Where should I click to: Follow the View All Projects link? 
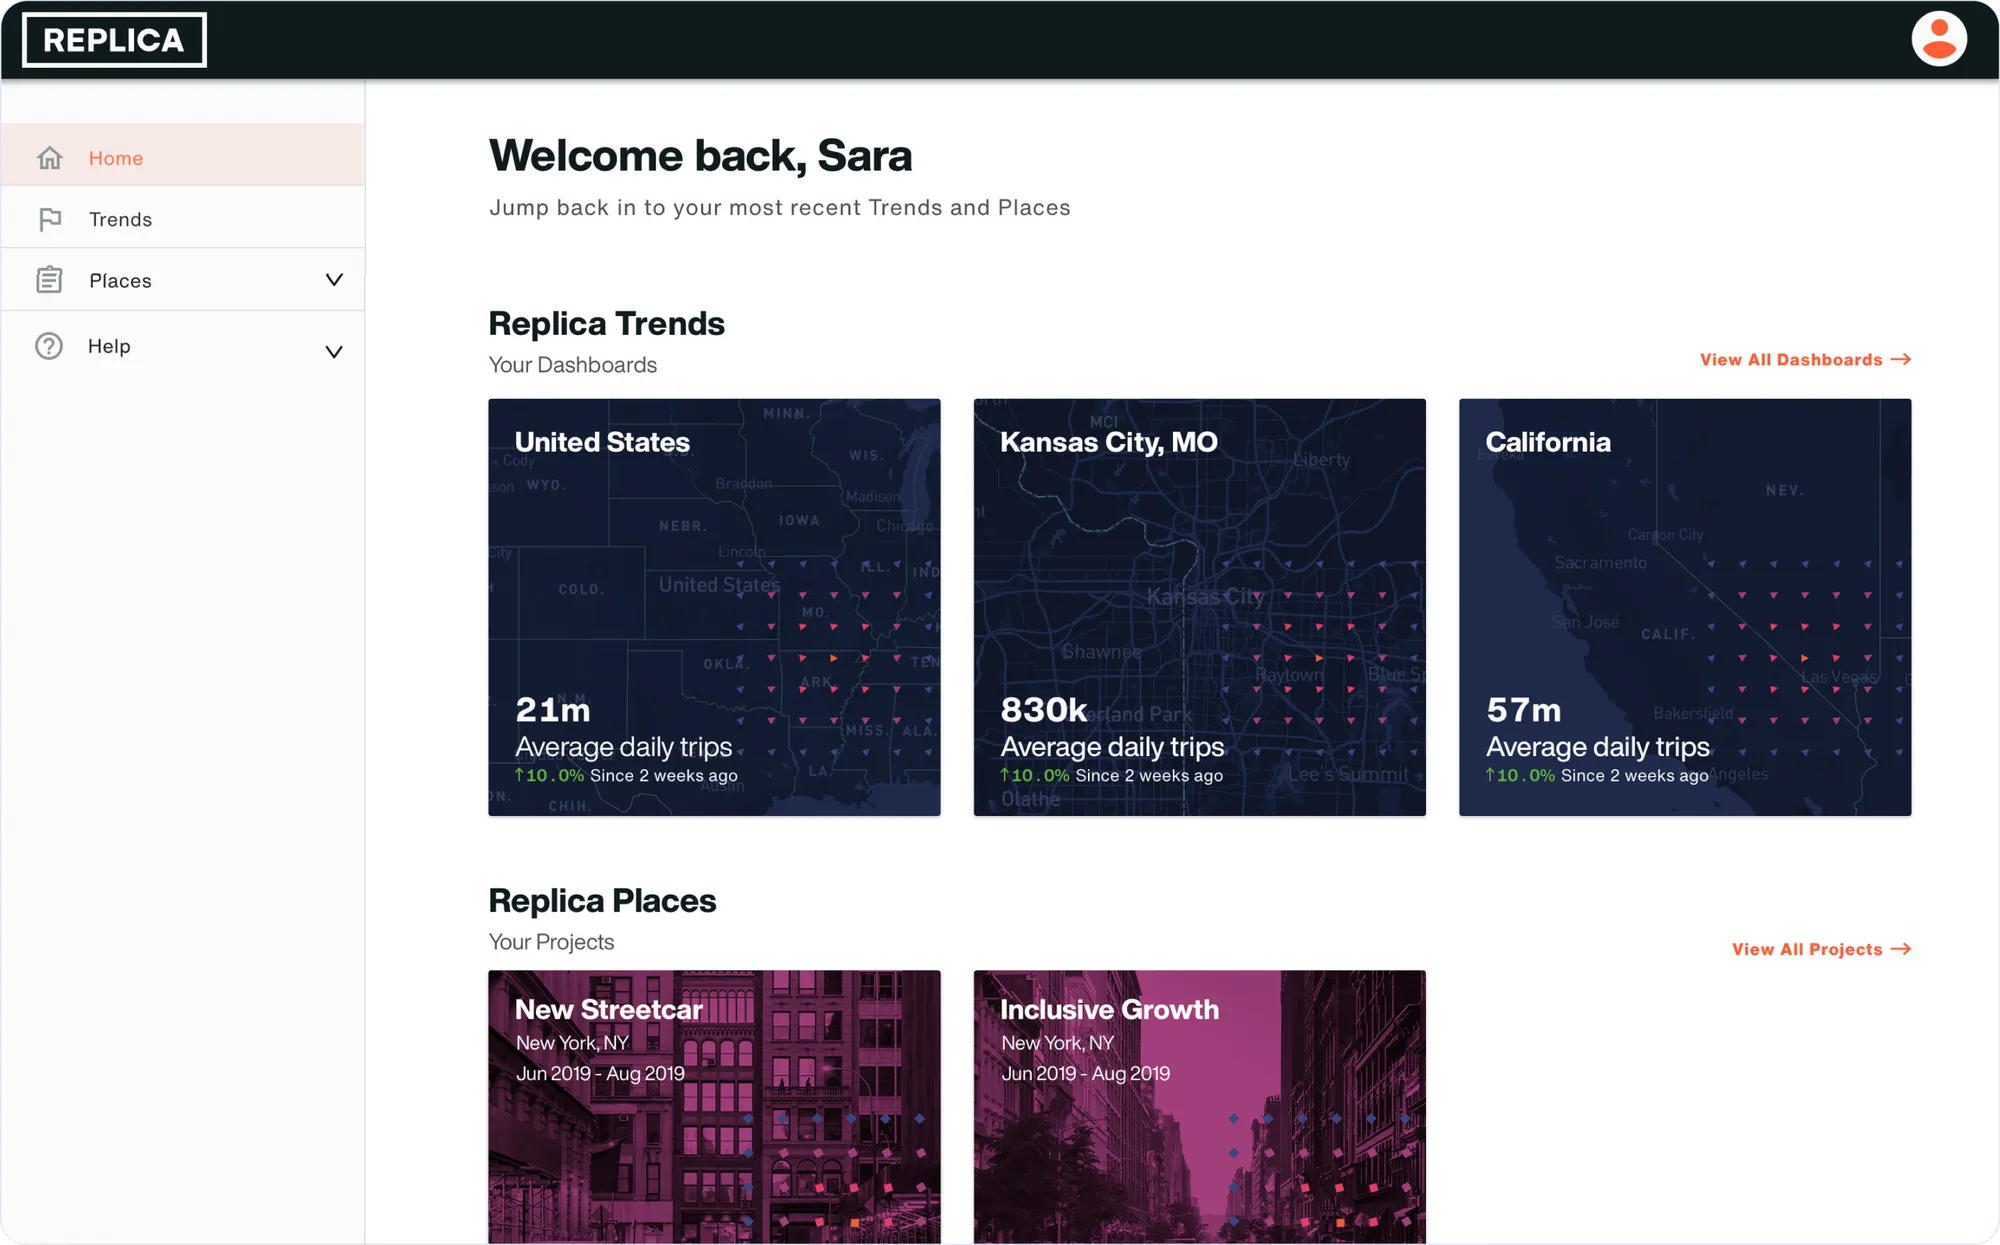[1821, 949]
